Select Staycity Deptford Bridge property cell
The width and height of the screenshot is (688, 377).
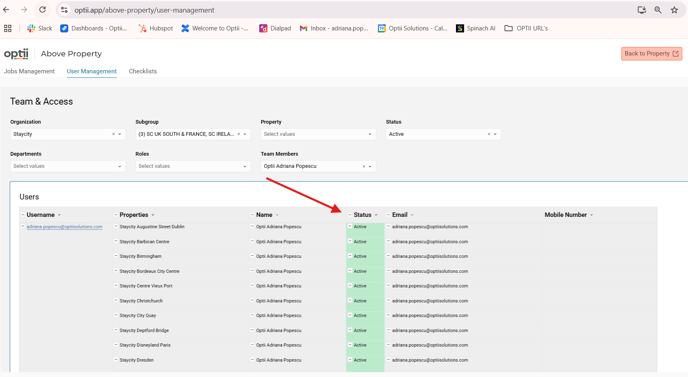[x=144, y=330]
